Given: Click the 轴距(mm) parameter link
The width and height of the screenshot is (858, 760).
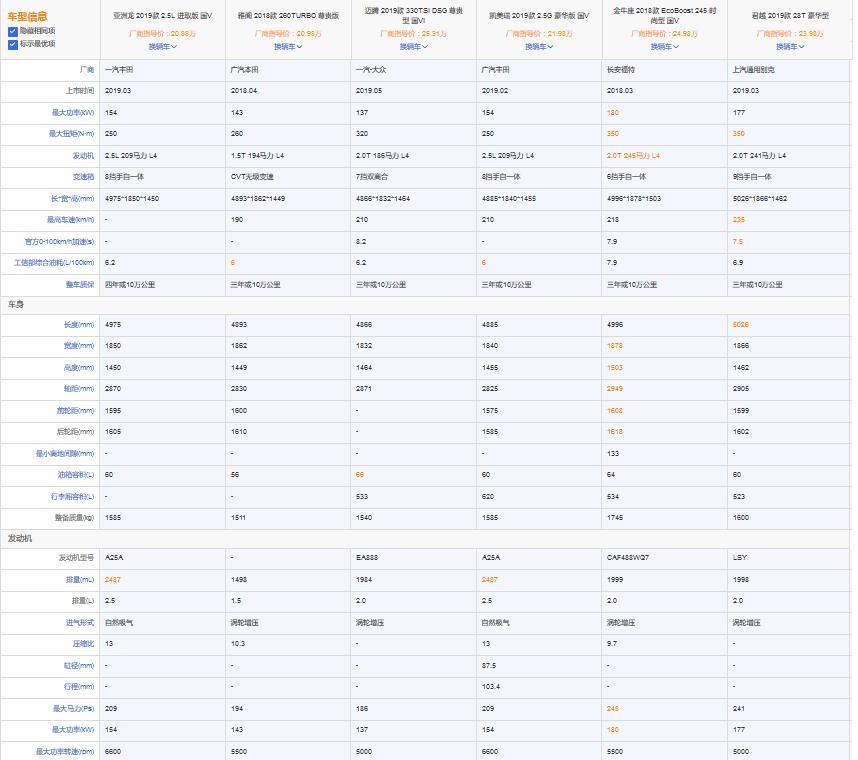Looking at the screenshot, I should (x=79, y=389).
